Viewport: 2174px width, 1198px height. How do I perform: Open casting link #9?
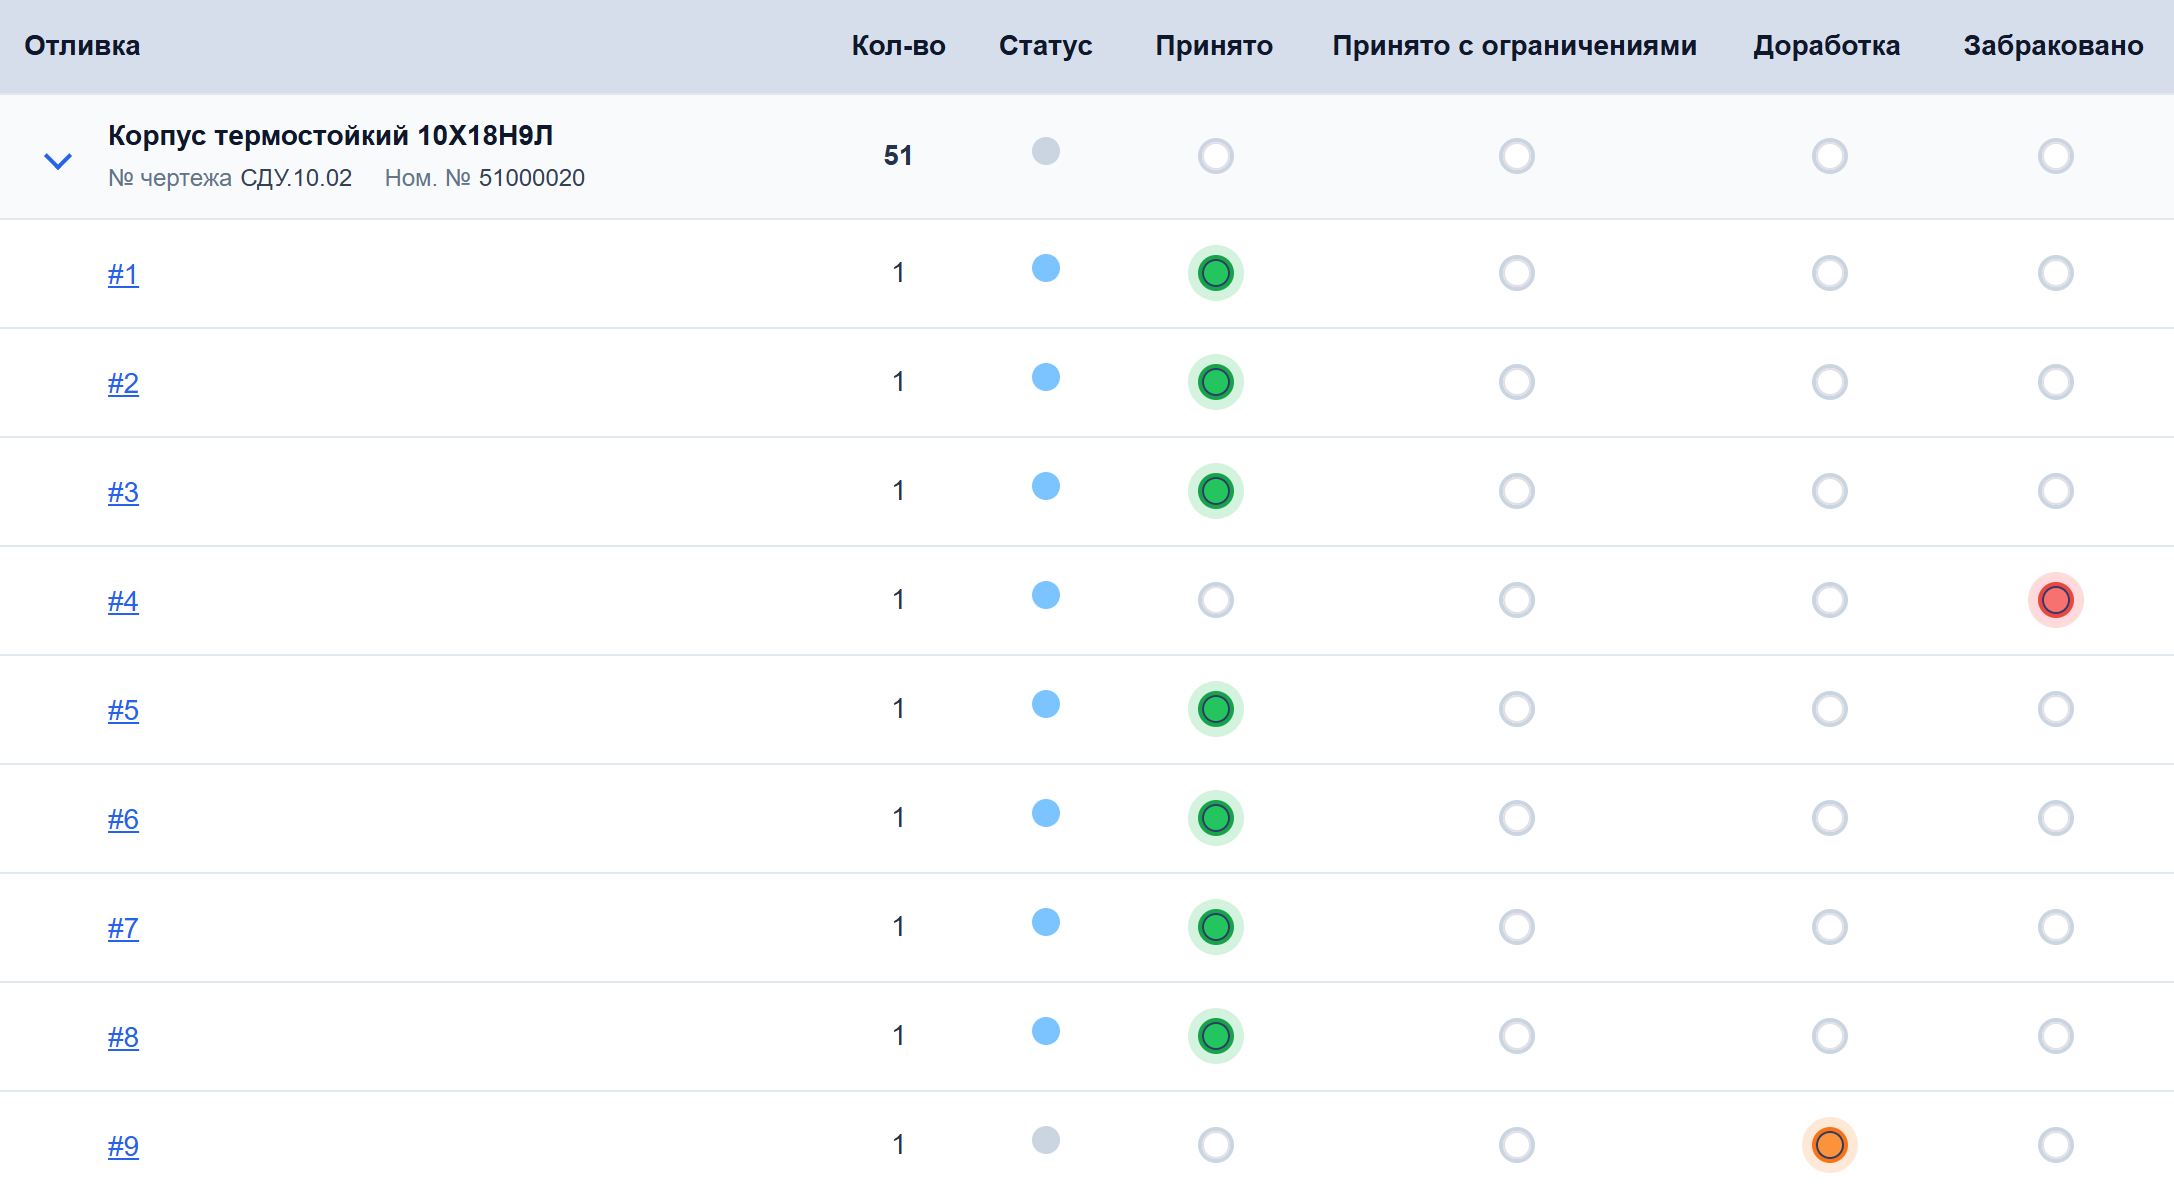coord(123,1146)
